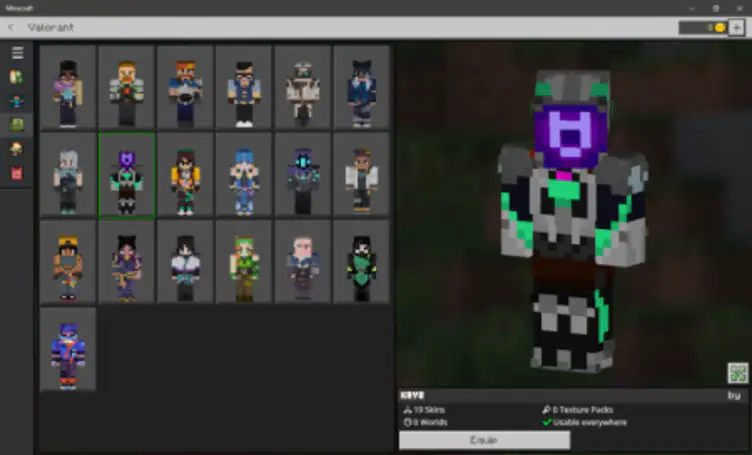Open the orange-and-green characters sidebar icon

coord(17,77)
